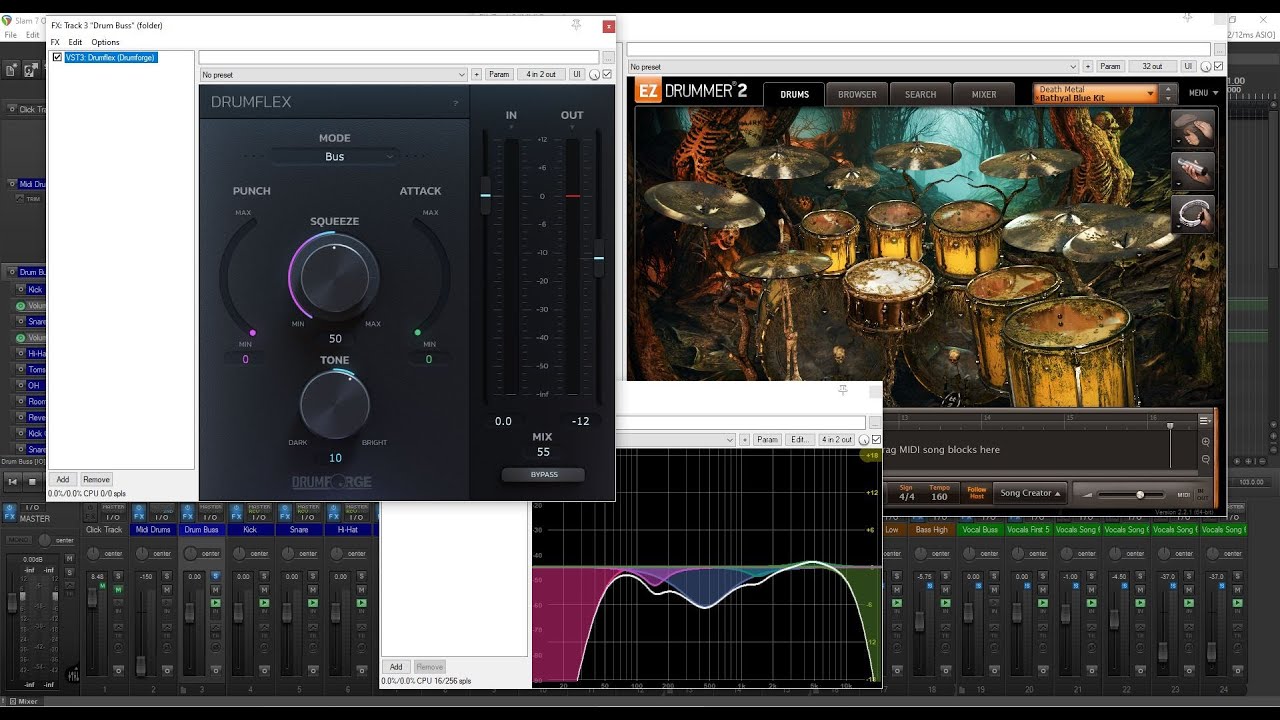
Task: Zoom out the EZdrummer song track
Action: pos(1206,459)
